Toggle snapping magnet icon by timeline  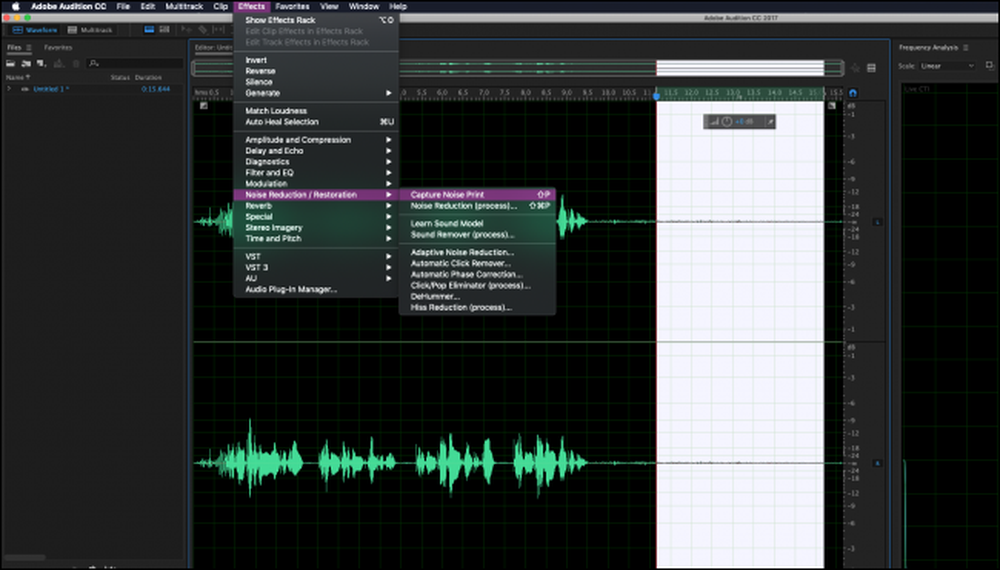click(853, 92)
